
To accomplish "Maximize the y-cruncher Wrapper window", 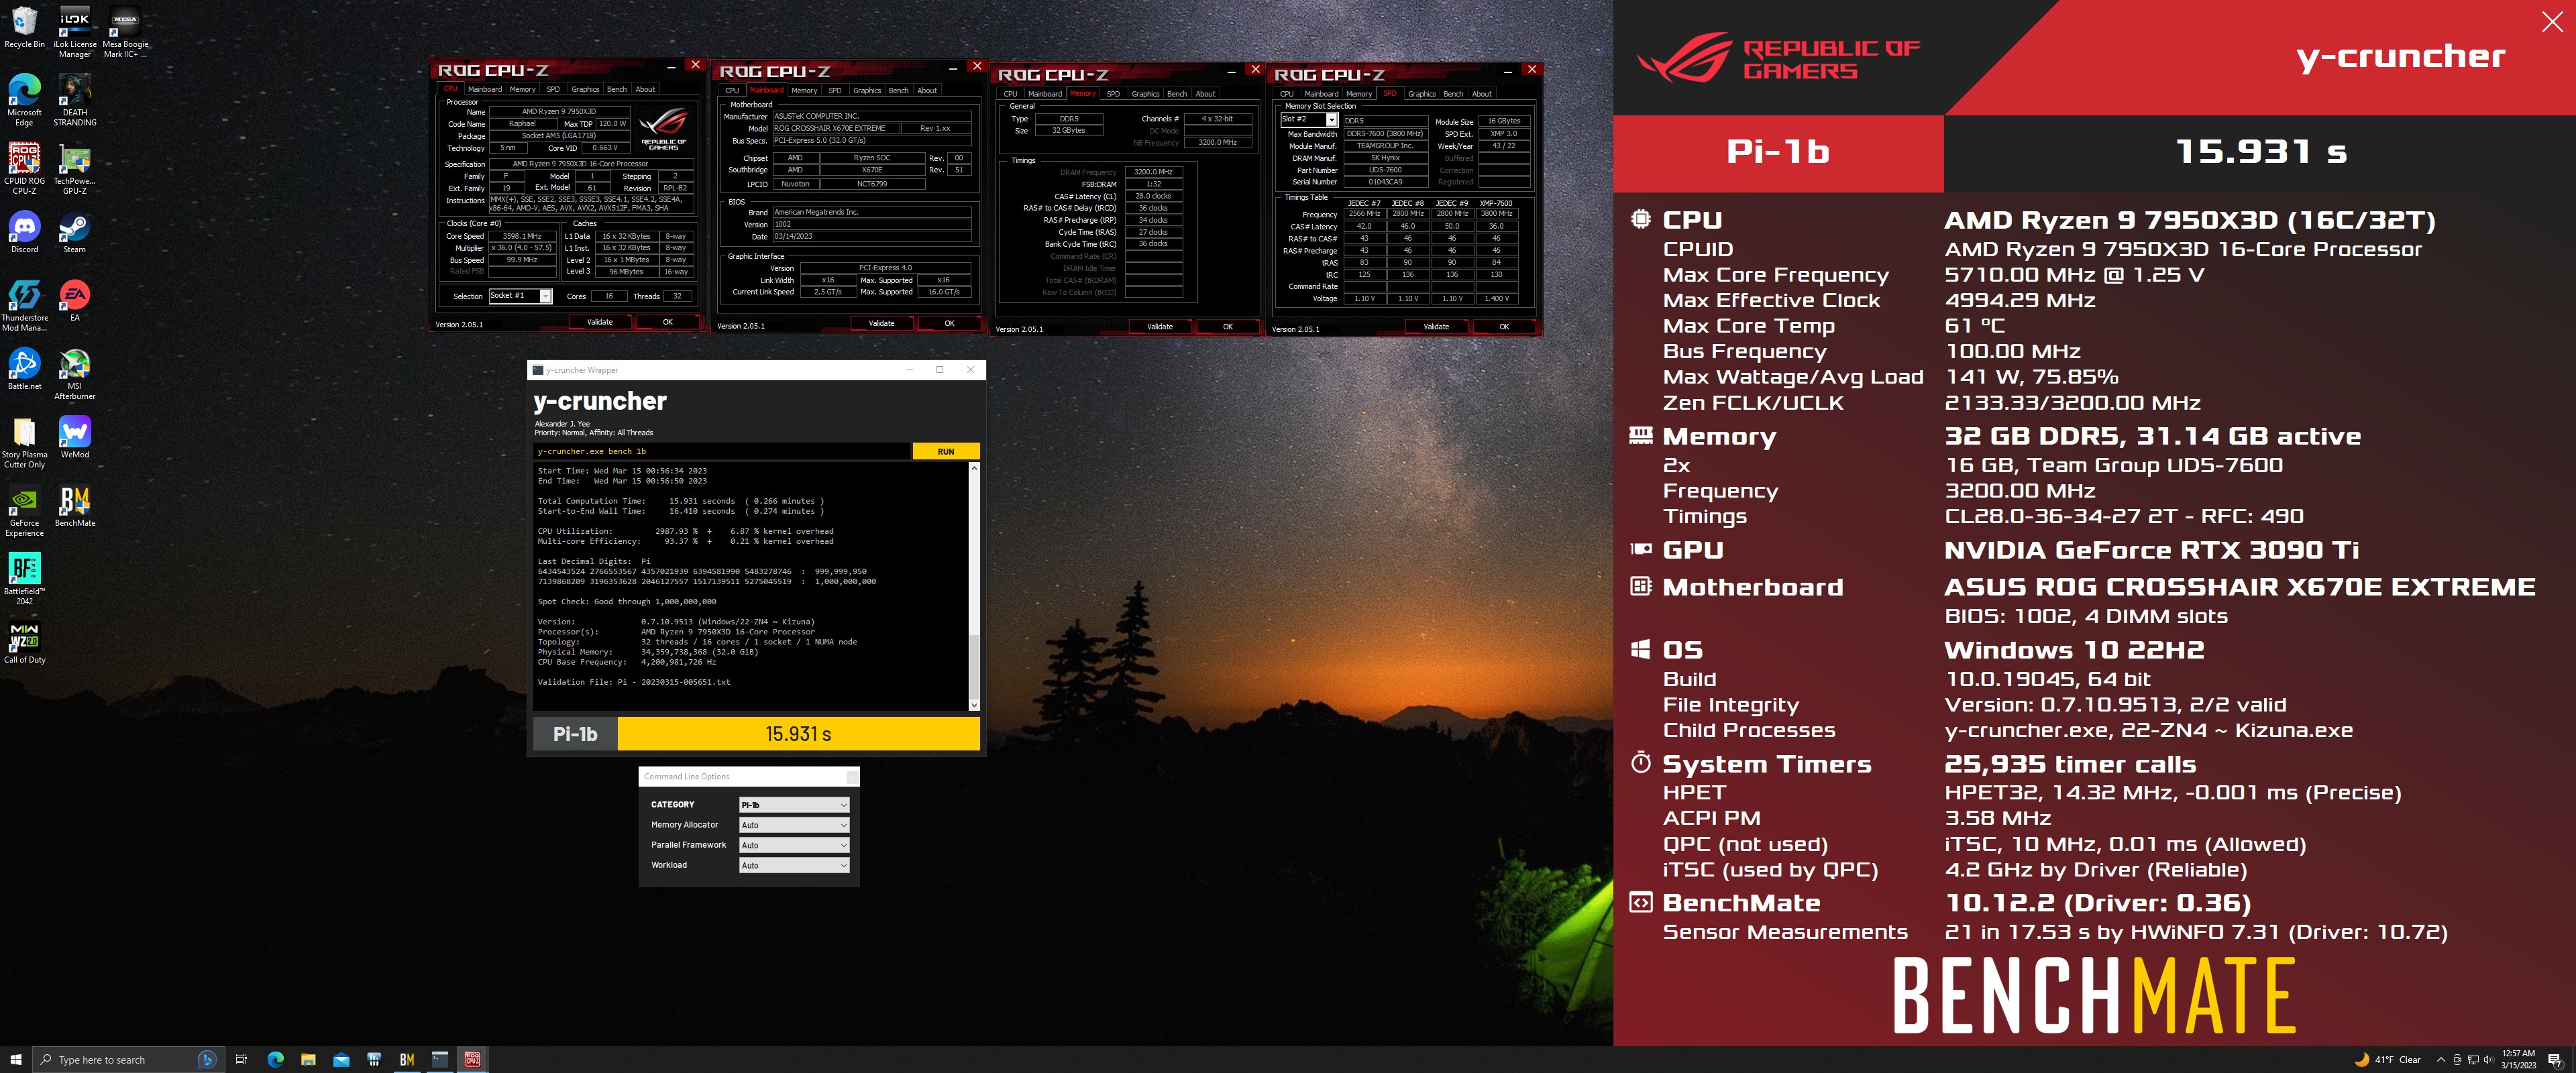I will [x=939, y=370].
